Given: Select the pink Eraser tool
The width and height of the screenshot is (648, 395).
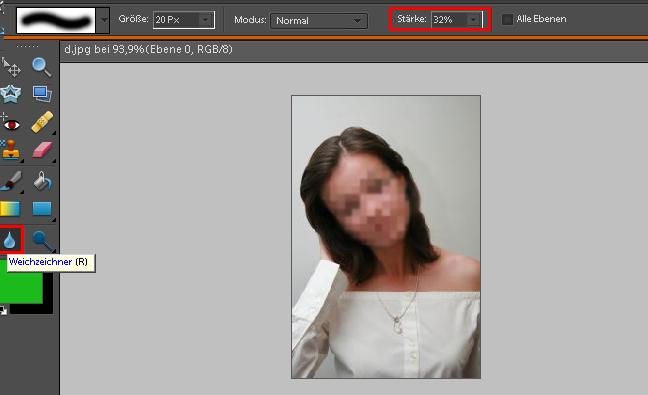Looking at the screenshot, I should 42,150.
